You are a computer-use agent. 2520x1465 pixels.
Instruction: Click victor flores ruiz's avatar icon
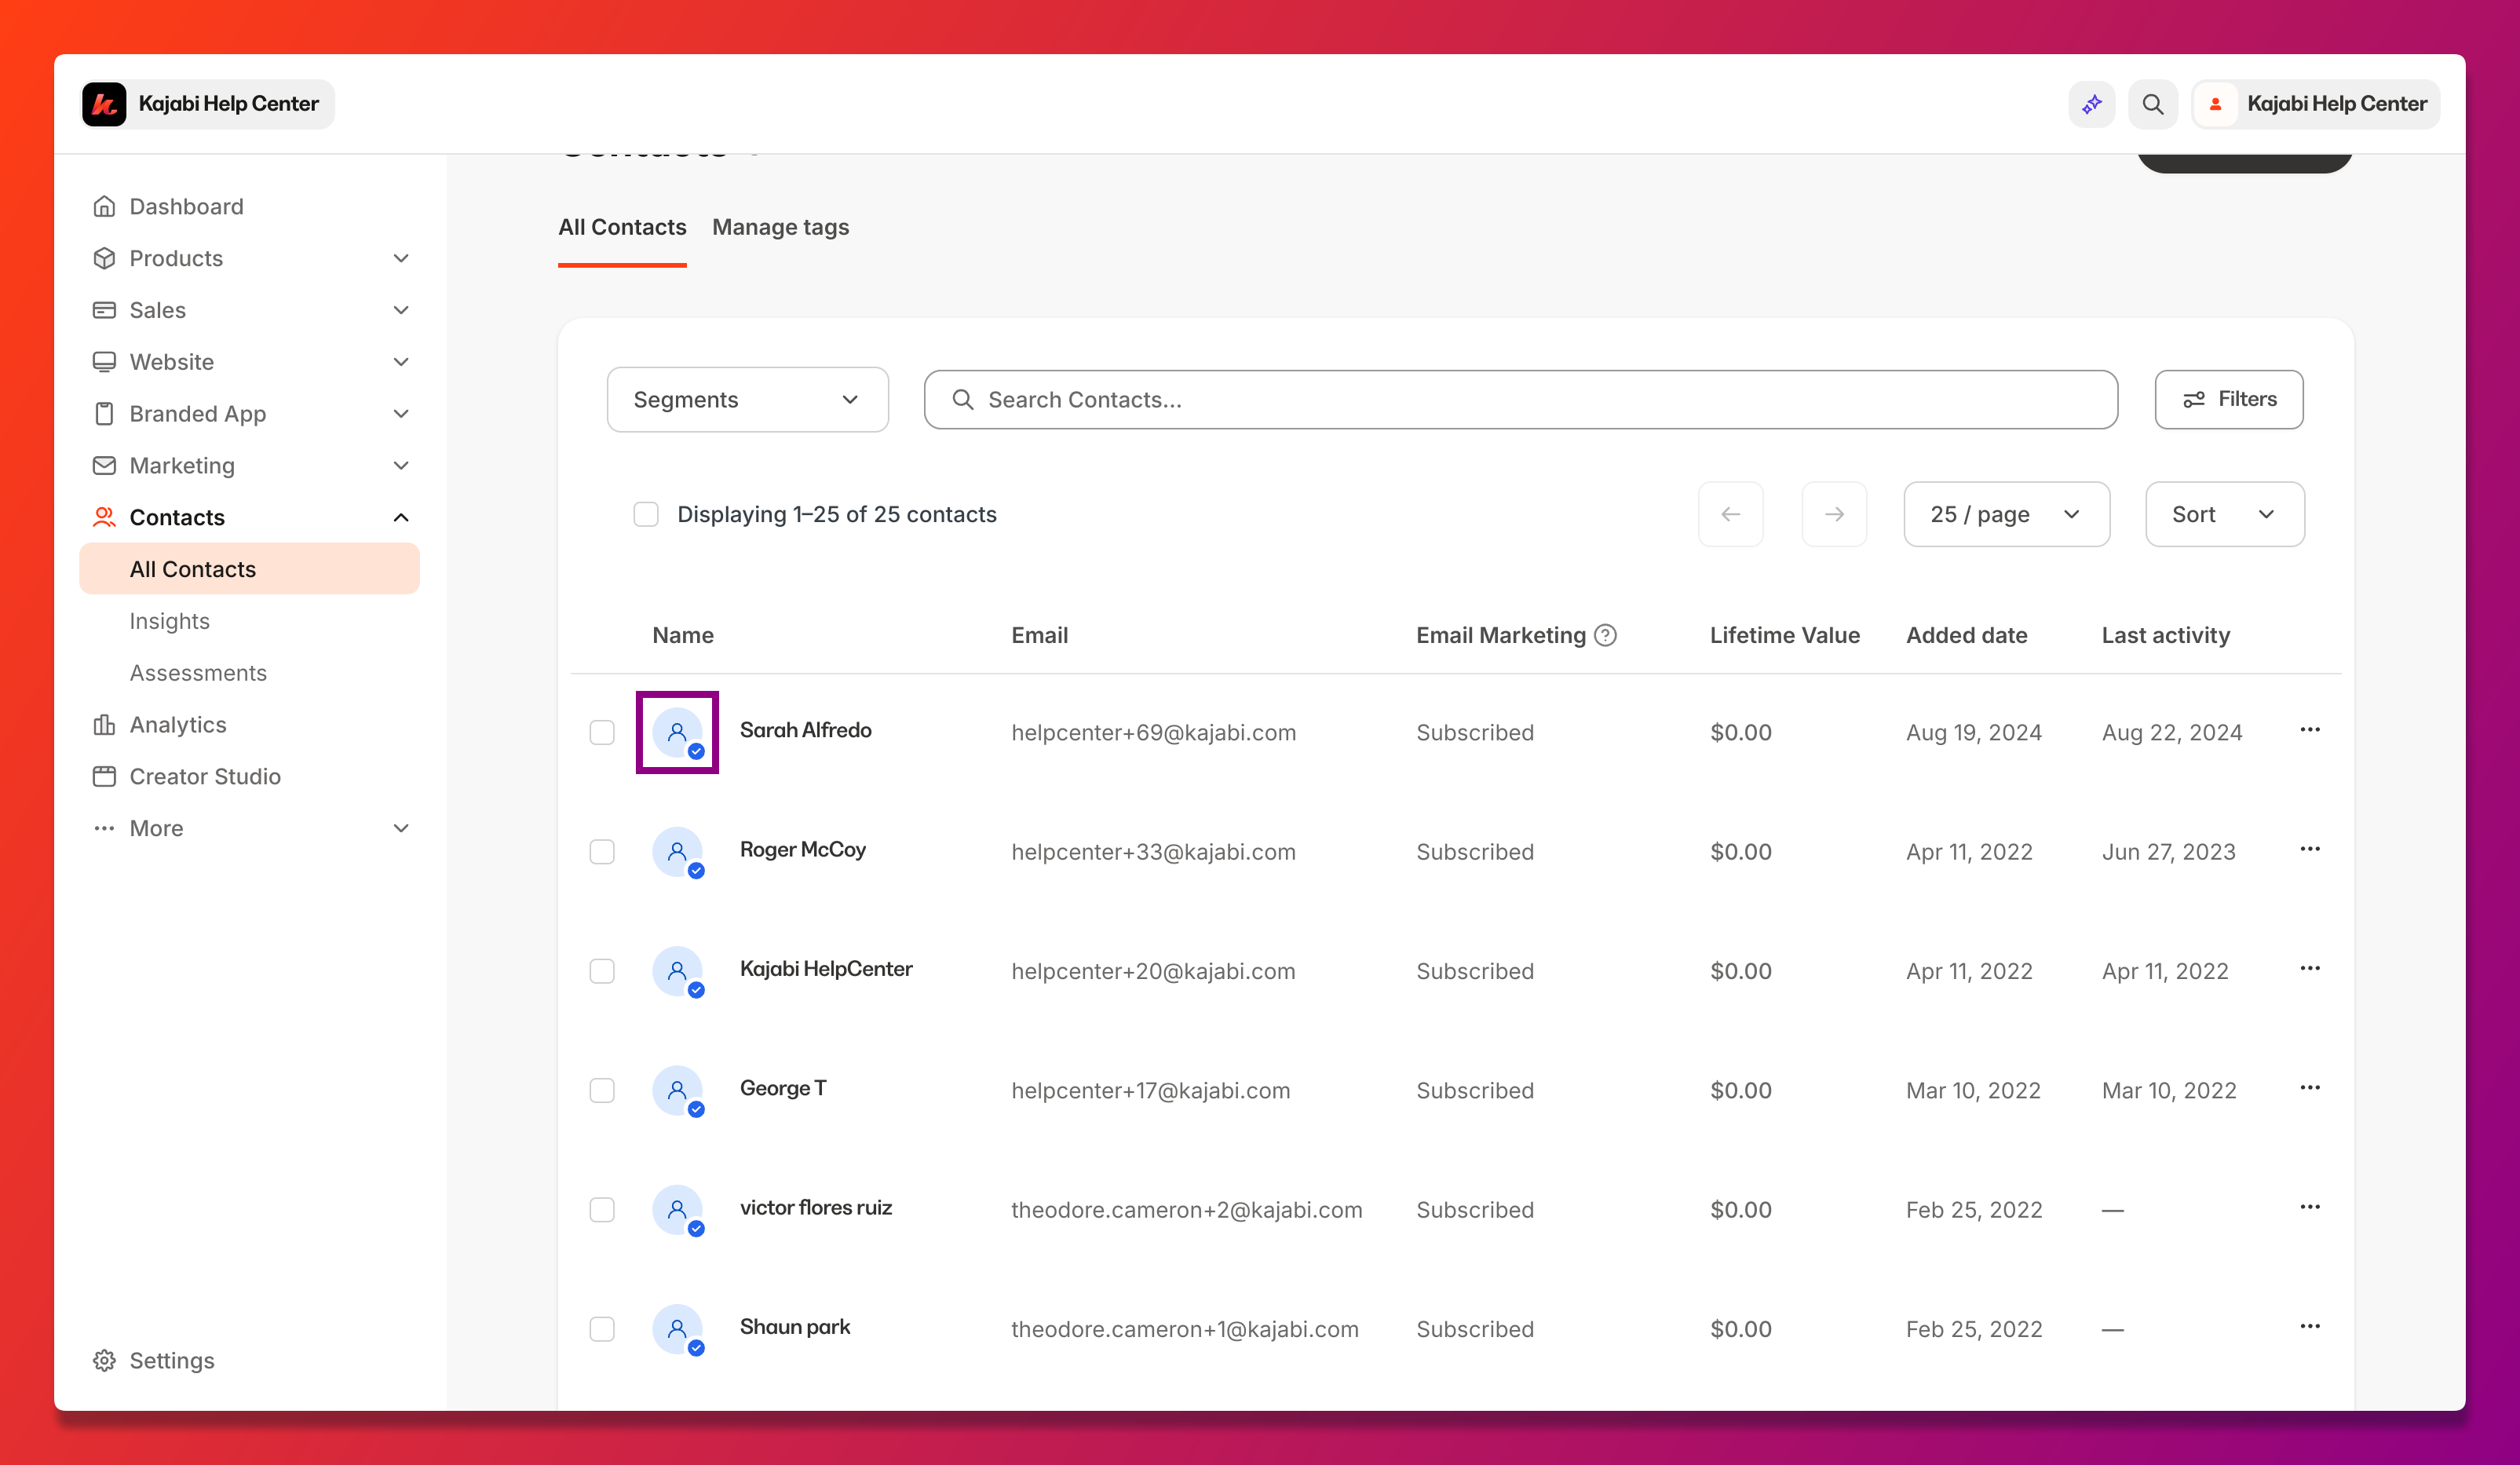[677, 1210]
